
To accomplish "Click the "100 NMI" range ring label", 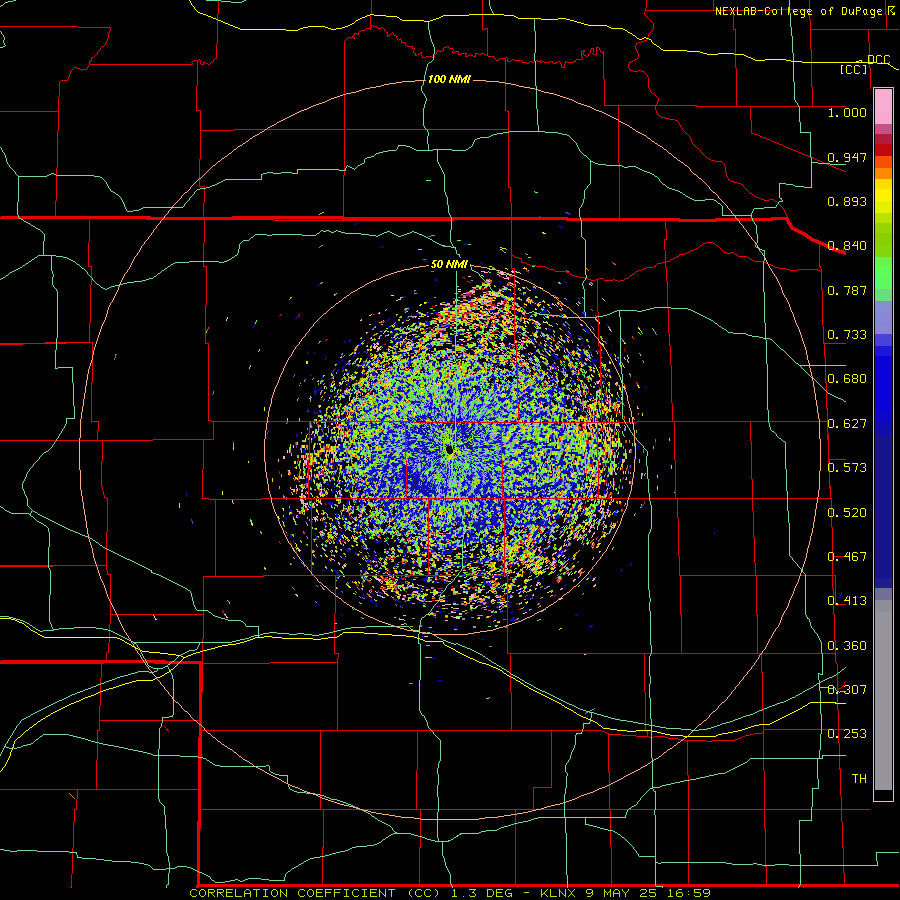I will pos(449,79).
